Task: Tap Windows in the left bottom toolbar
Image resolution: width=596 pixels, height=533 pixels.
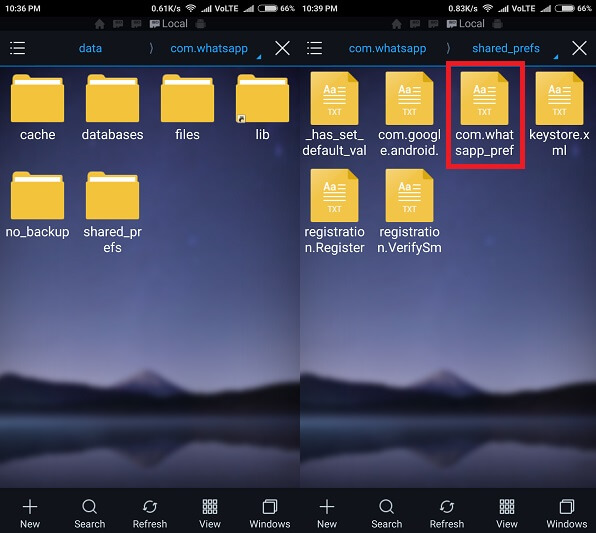Action: pyautogui.click(x=270, y=514)
